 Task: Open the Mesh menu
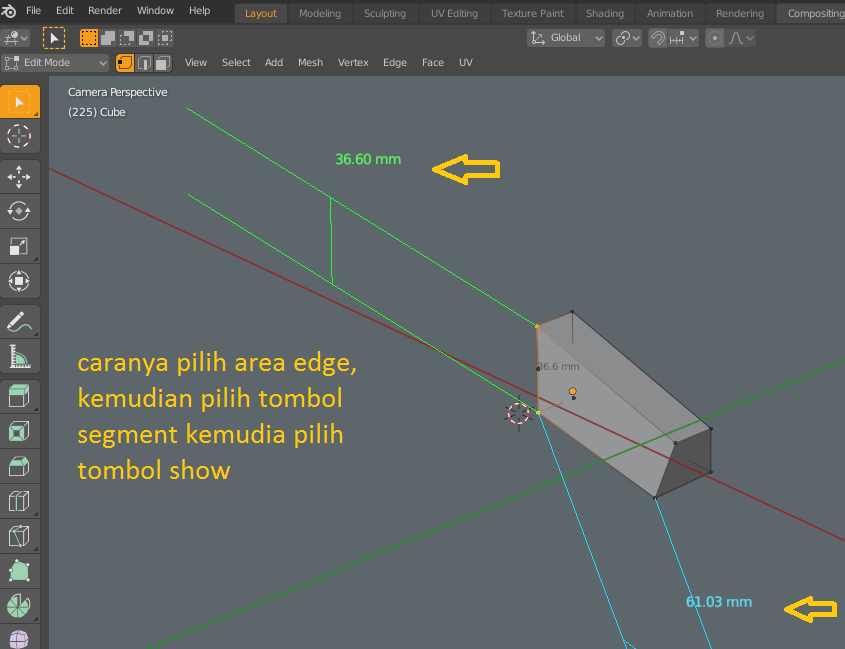pyautogui.click(x=310, y=63)
